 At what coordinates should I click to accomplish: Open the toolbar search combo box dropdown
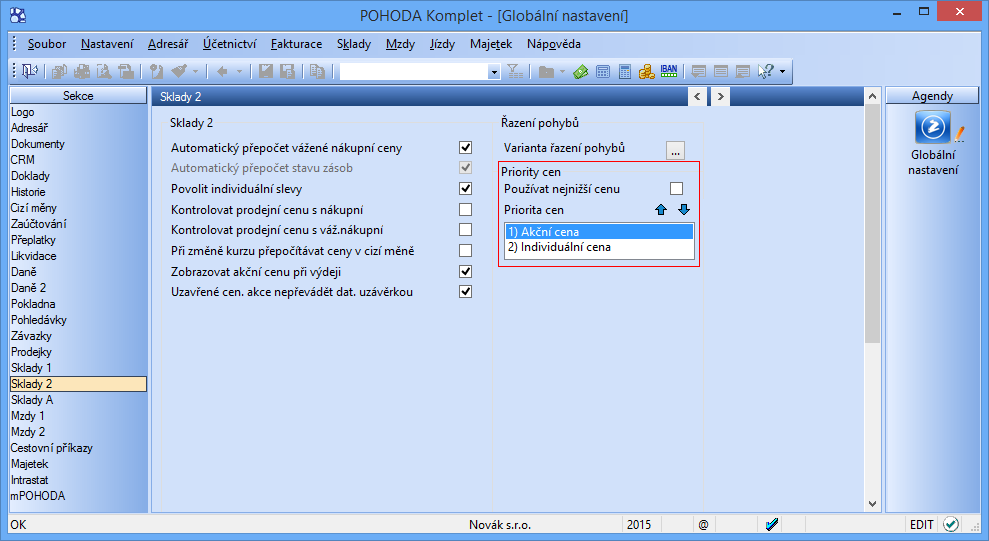click(494, 72)
